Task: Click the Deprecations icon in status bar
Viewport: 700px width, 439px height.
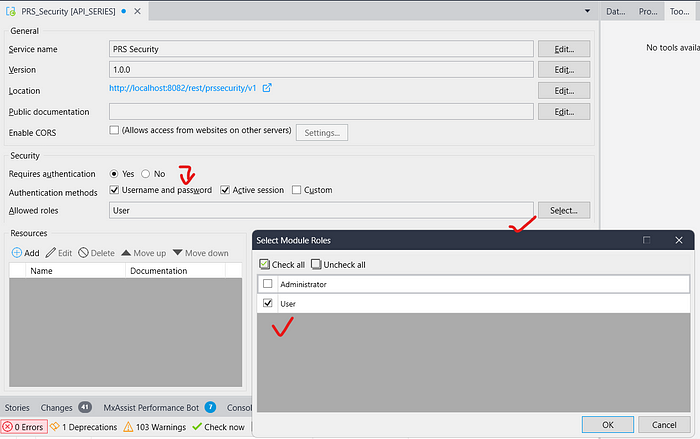Action: tap(54, 427)
